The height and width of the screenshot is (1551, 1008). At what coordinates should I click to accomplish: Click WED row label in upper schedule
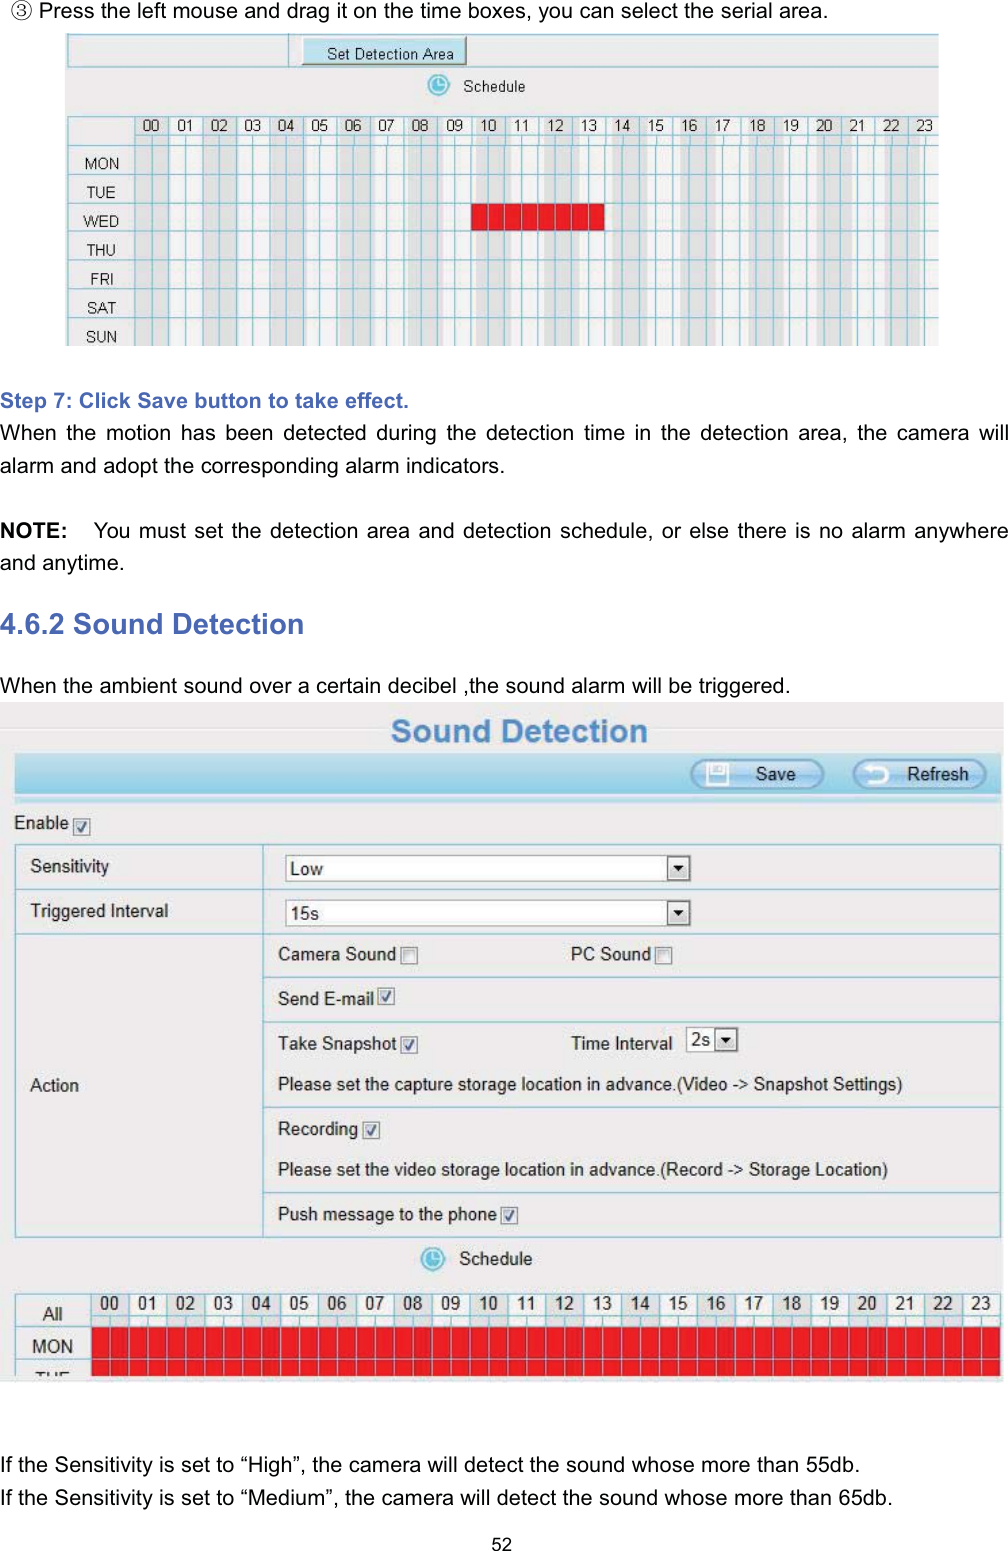101,221
